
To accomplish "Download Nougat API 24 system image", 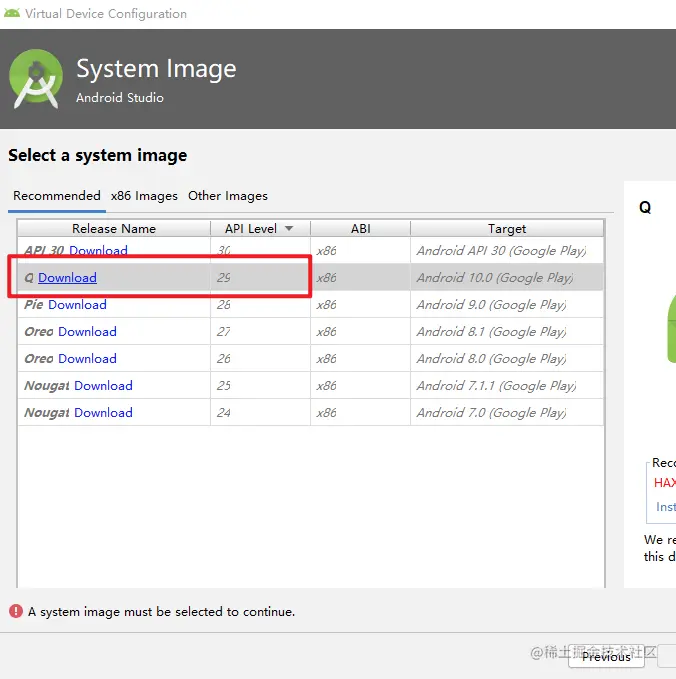I will [103, 413].
